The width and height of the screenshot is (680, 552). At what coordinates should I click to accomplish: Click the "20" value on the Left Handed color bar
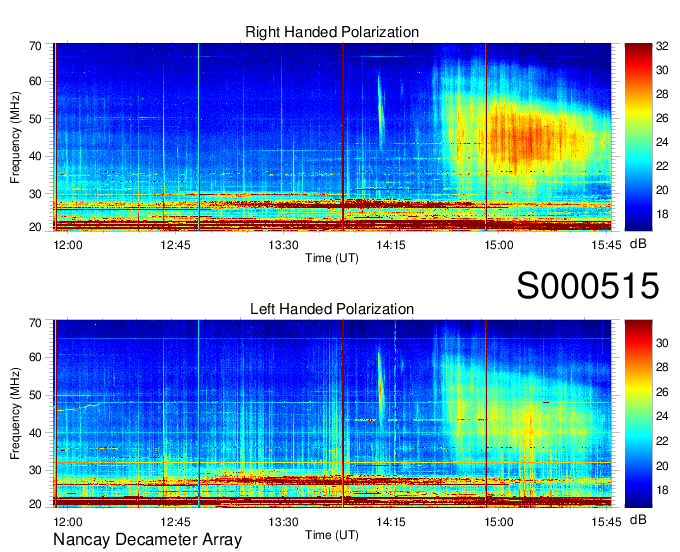point(662,466)
